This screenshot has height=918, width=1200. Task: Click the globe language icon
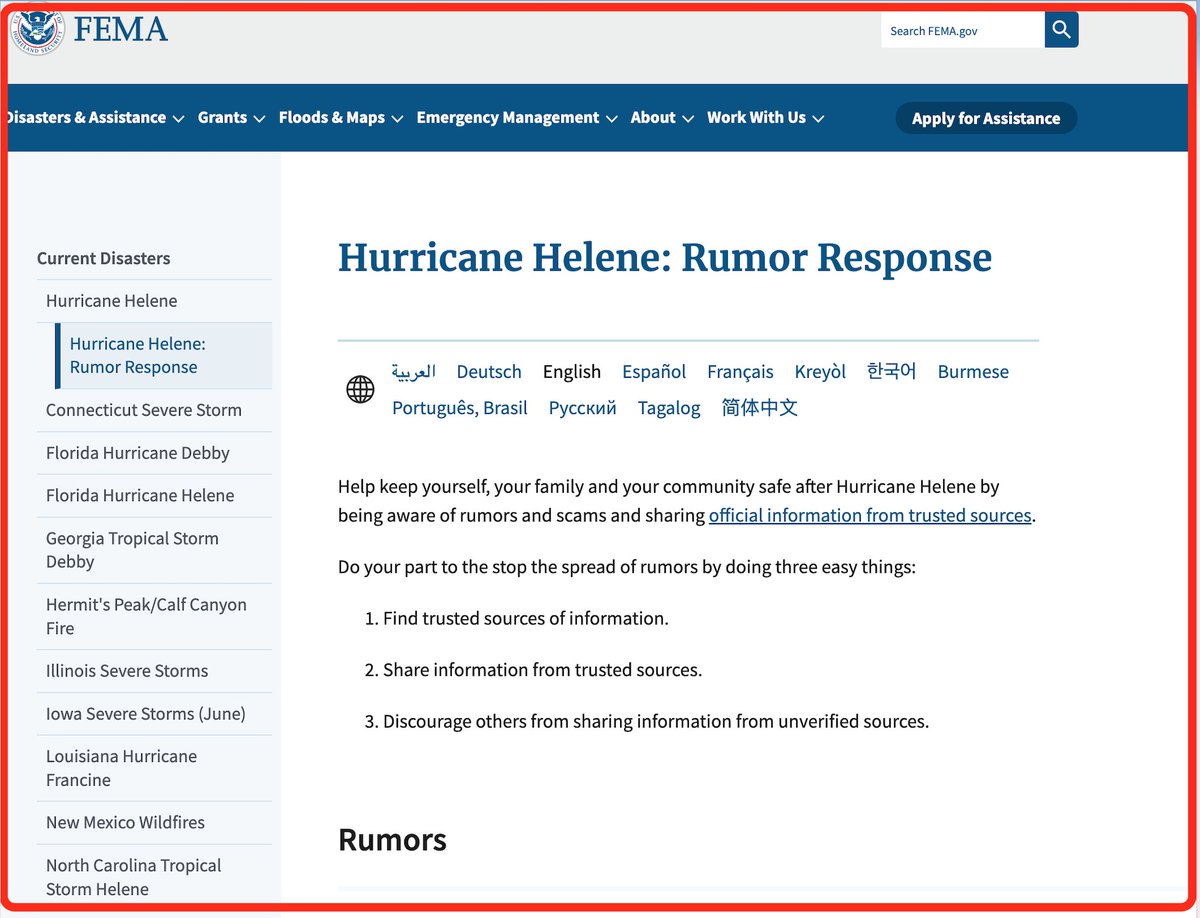pyautogui.click(x=359, y=389)
